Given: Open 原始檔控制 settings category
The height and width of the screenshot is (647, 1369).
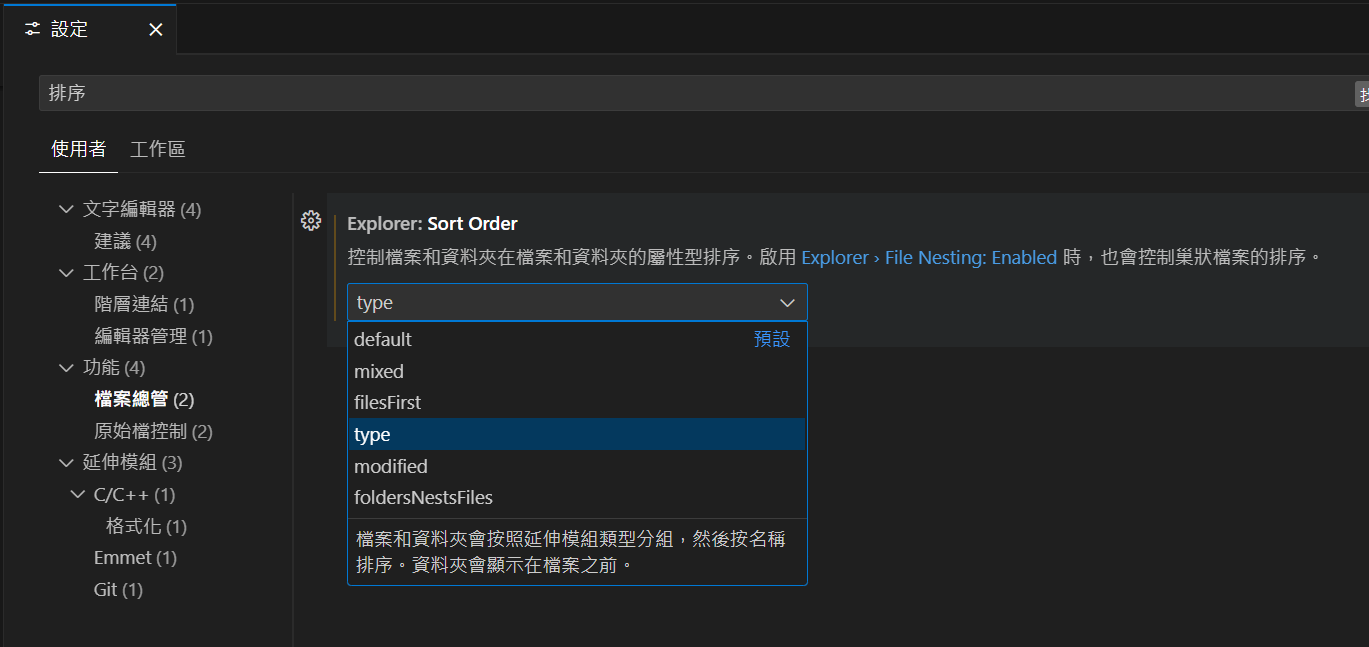Looking at the screenshot, I should pos(153,431).
